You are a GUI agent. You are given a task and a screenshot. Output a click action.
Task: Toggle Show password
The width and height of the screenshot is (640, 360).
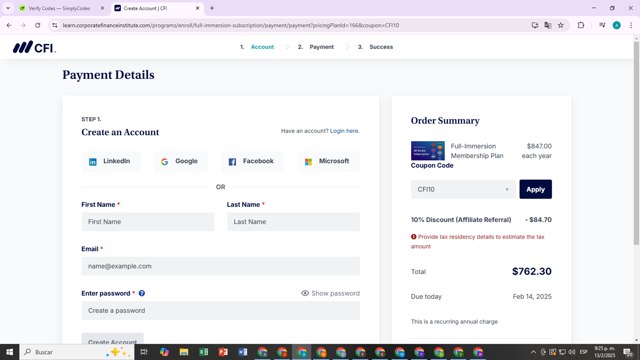330,293
